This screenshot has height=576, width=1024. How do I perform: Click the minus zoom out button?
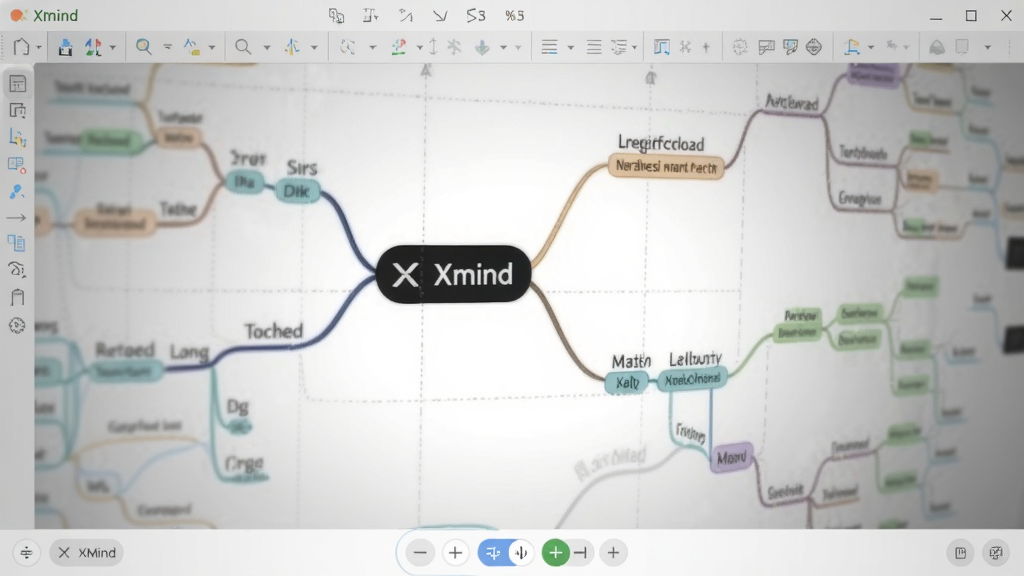click(x=420, y=553)
